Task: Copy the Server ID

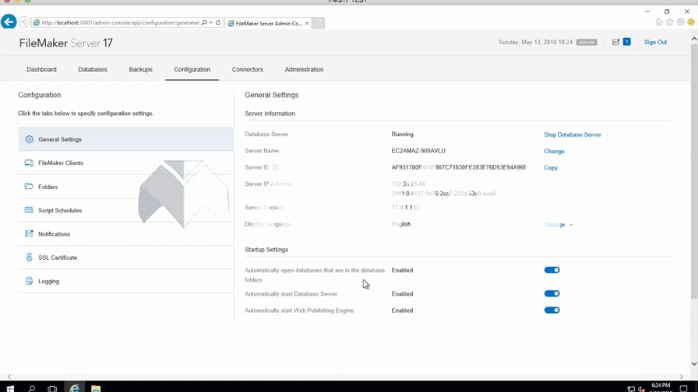Action: coord(551,168)
